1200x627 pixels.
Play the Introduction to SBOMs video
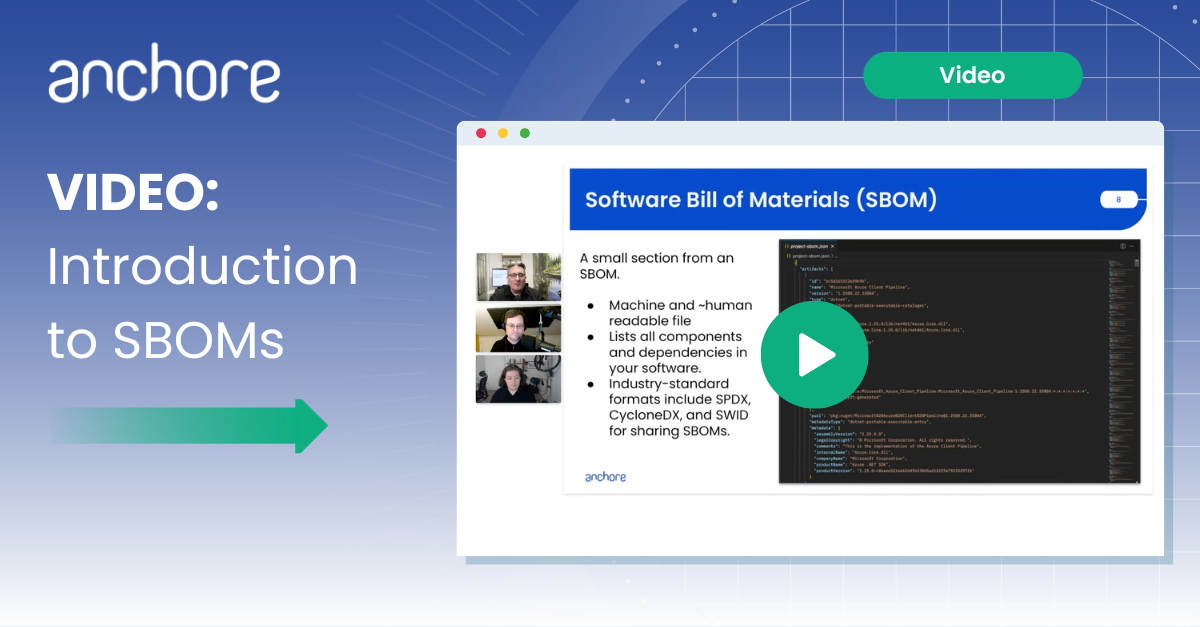(813, 354)
